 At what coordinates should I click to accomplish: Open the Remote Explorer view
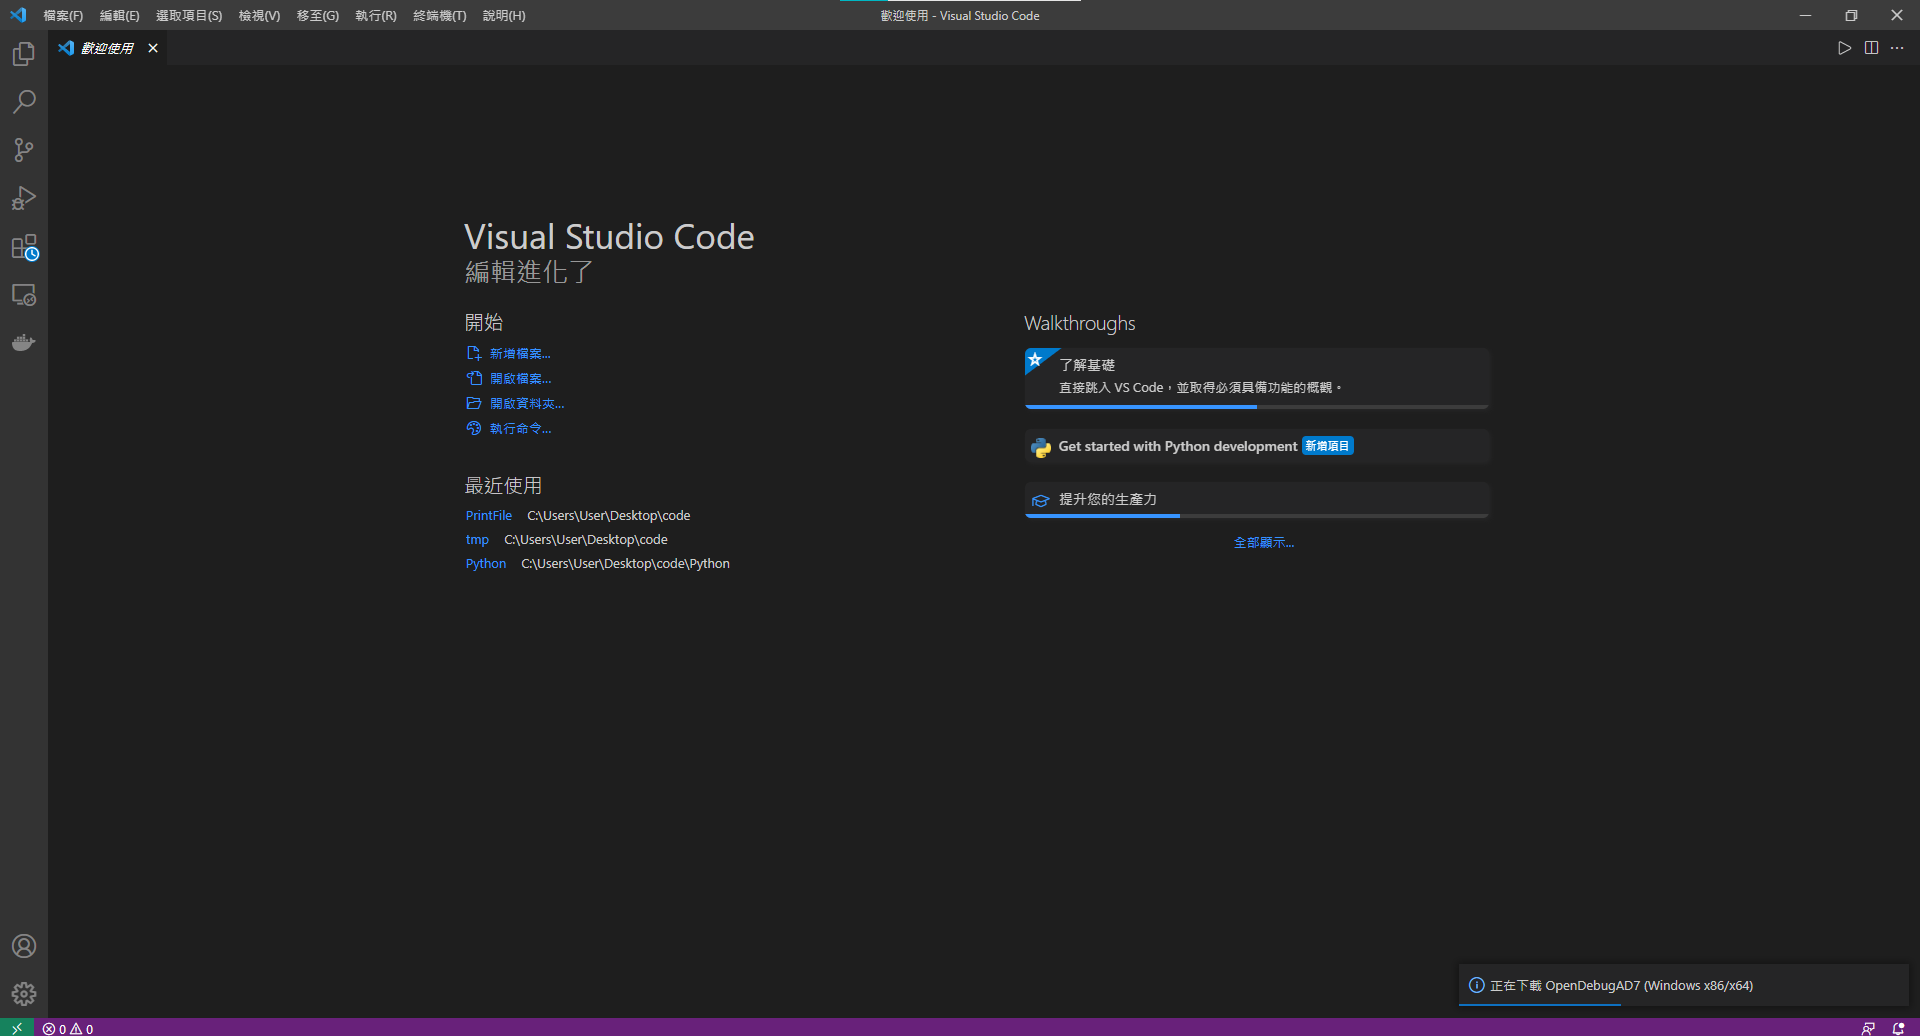point(24,295)
